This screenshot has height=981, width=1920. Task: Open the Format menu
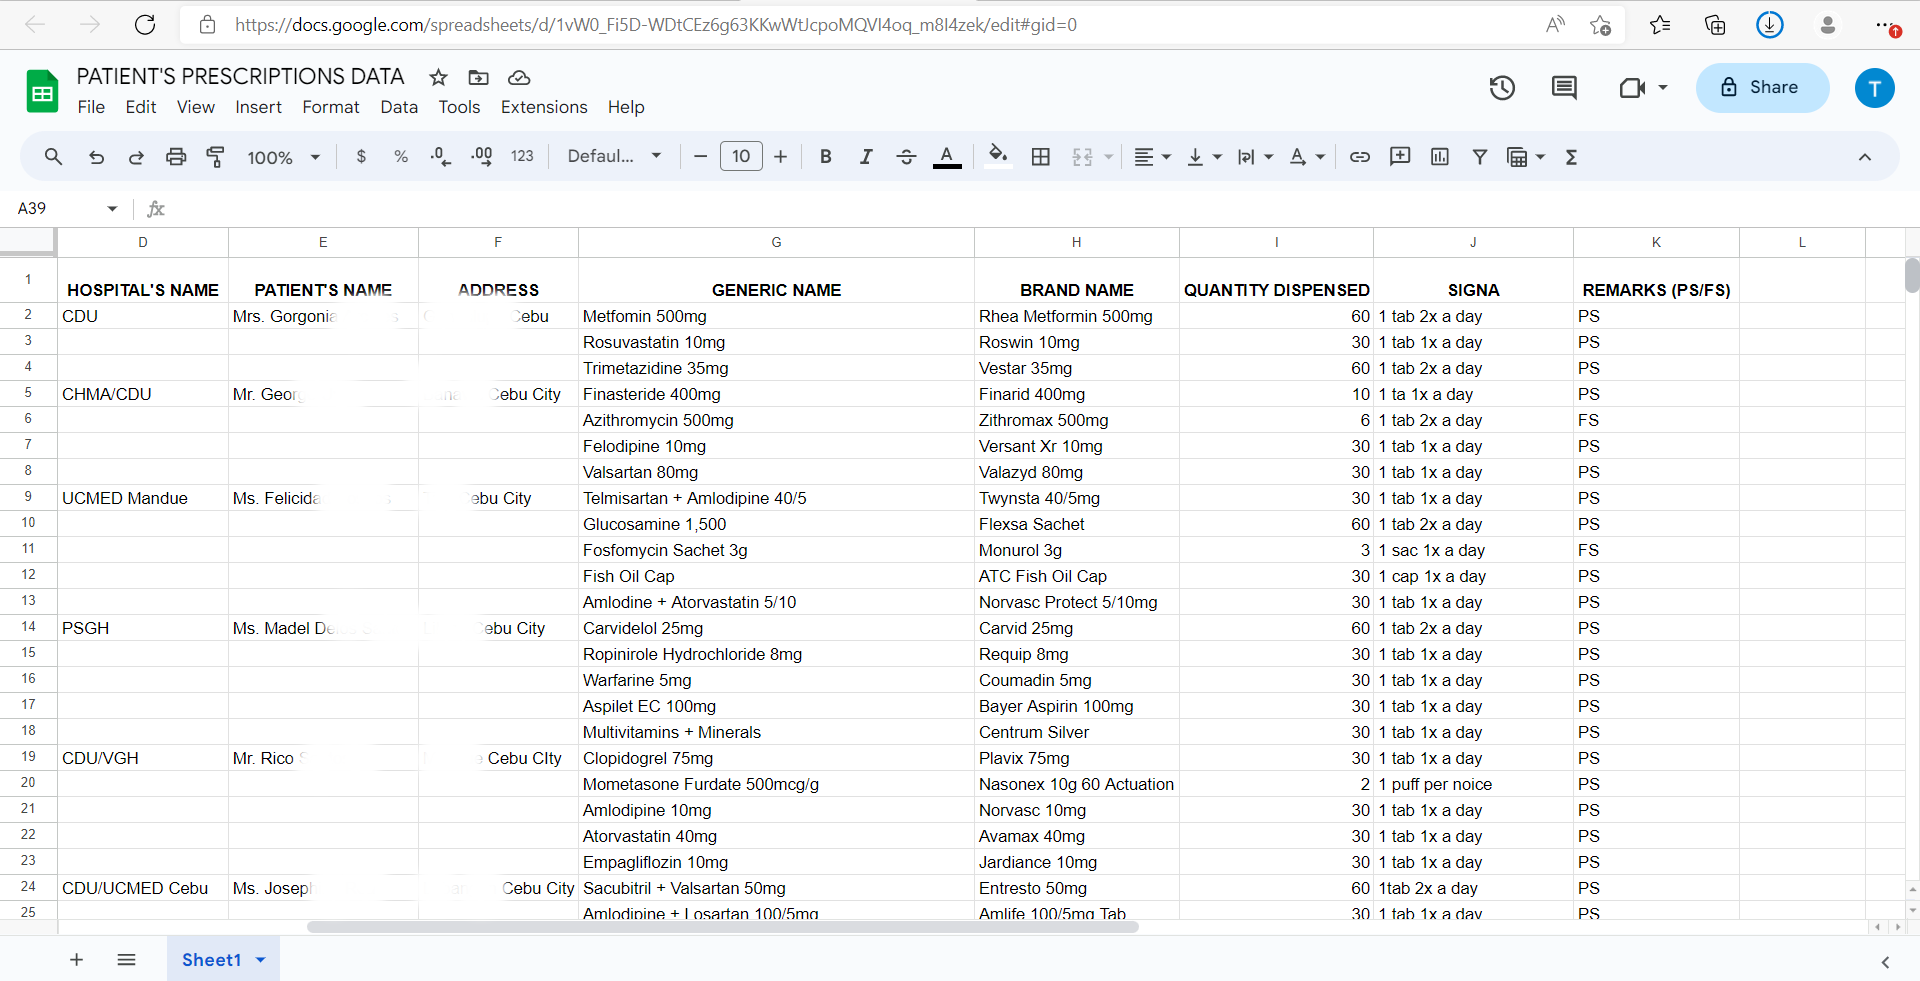(x=331, y=107)
